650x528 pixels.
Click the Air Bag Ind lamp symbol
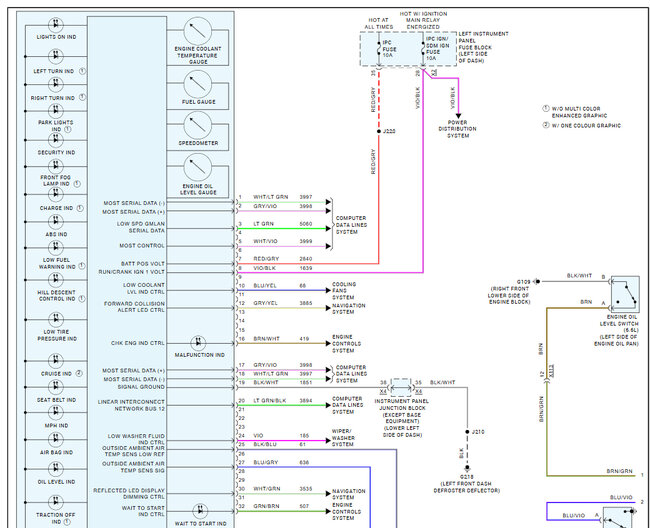click(x=56, y=439)
